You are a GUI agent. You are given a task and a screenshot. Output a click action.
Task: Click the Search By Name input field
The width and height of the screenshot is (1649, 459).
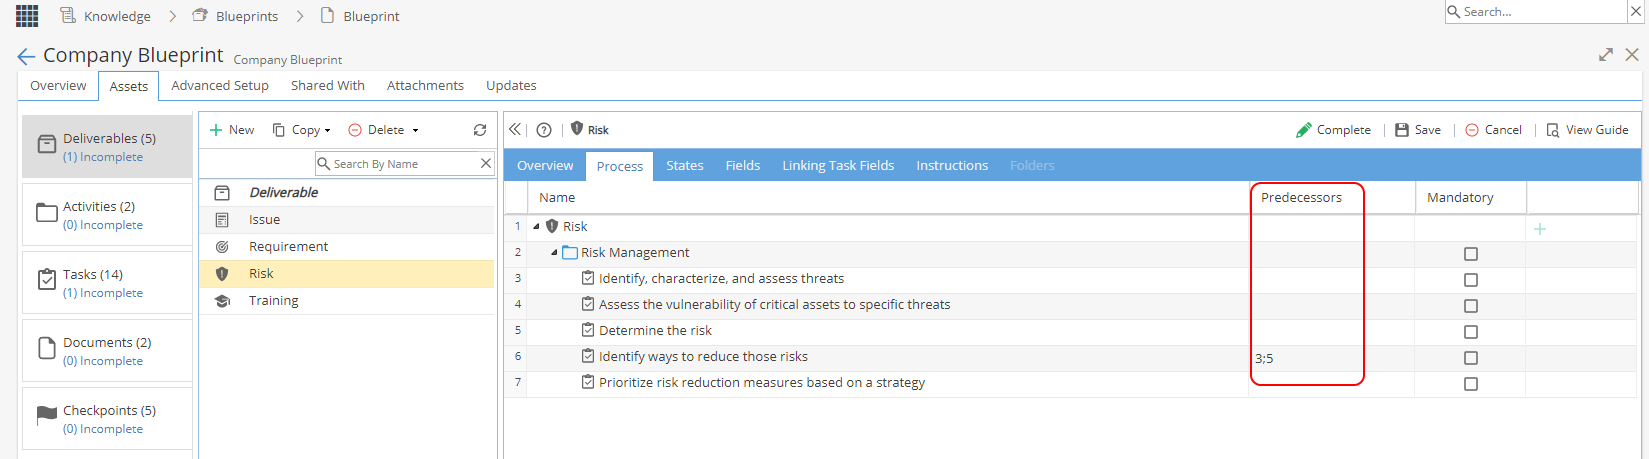click(x=397, y=163)
